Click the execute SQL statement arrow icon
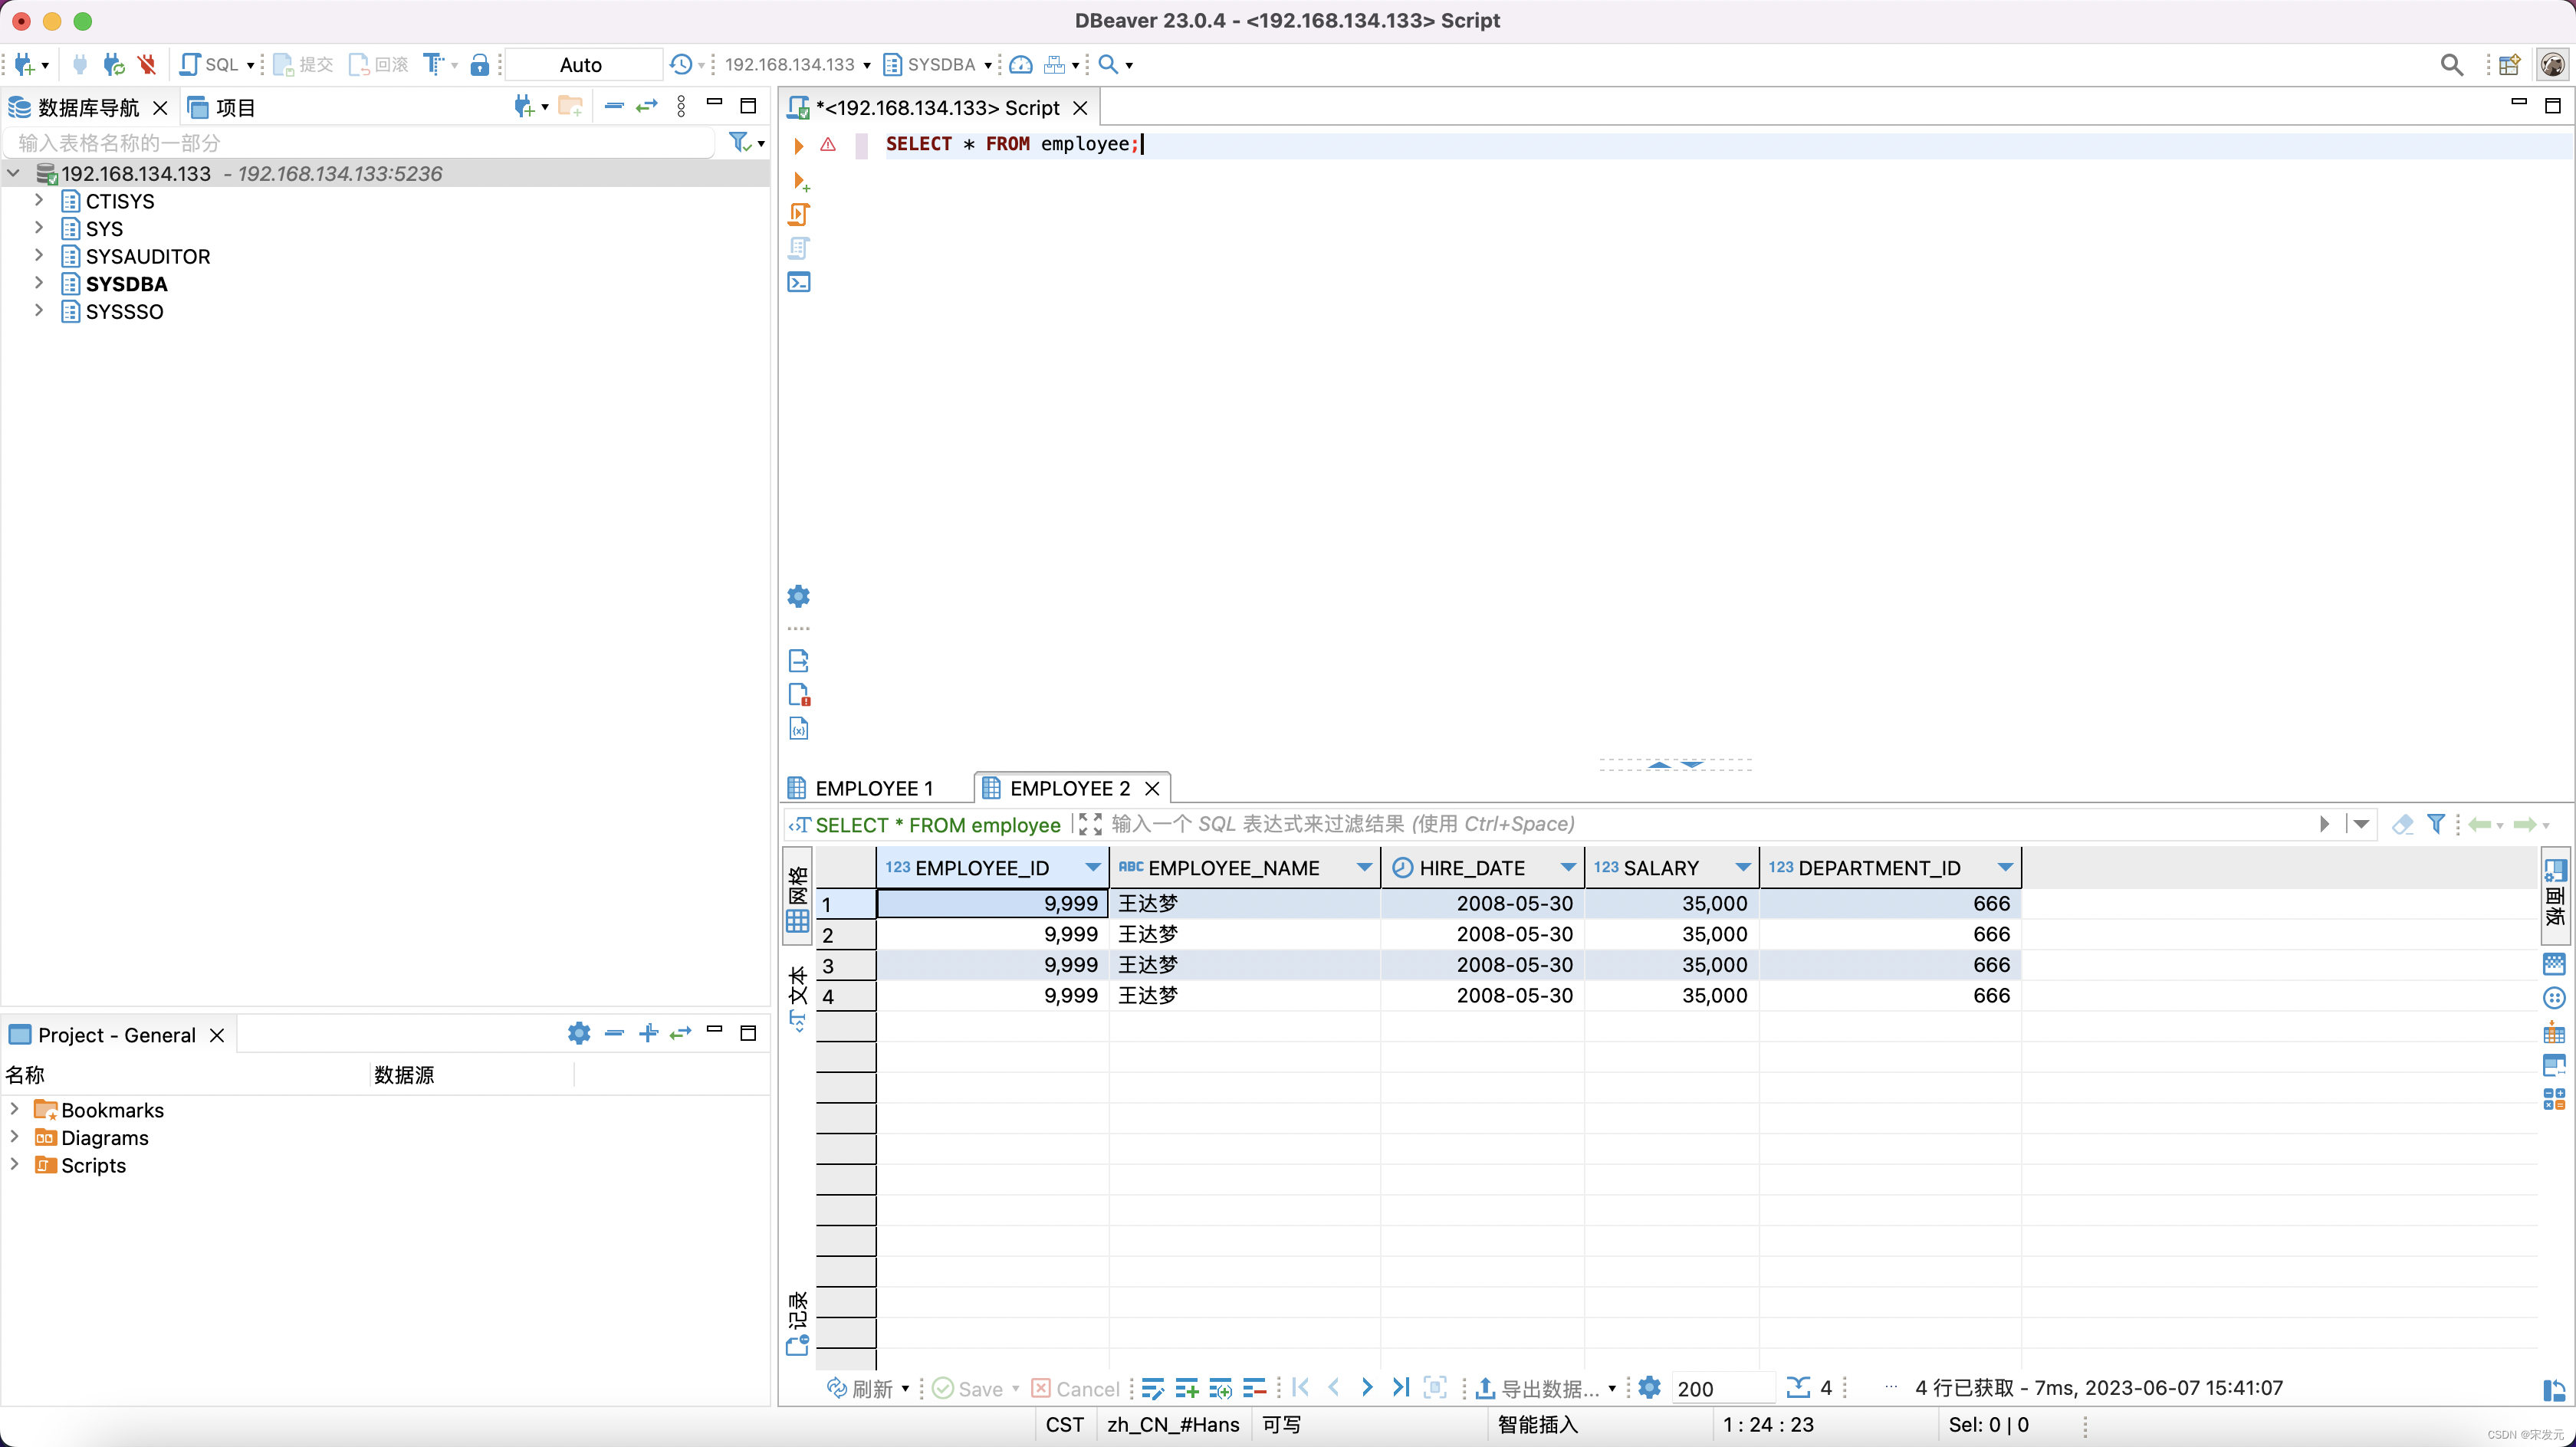The height and width of the screenshot is (1447, 2576). (798, 145)
